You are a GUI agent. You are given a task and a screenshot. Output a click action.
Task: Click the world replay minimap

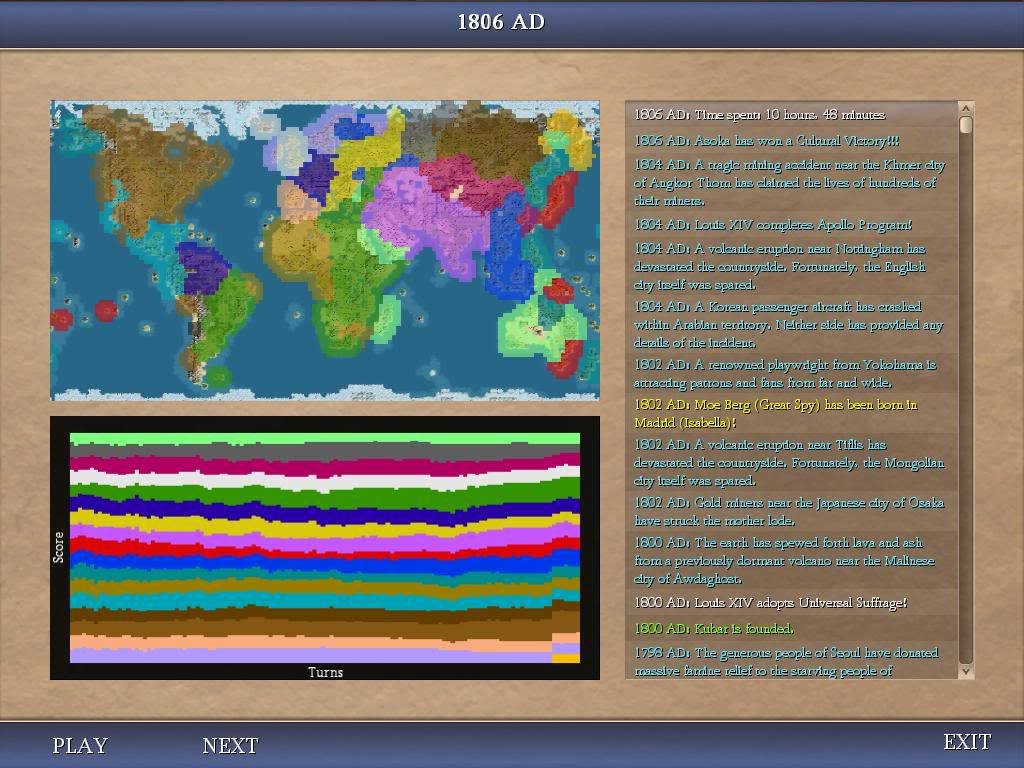[x=325, y=250]
